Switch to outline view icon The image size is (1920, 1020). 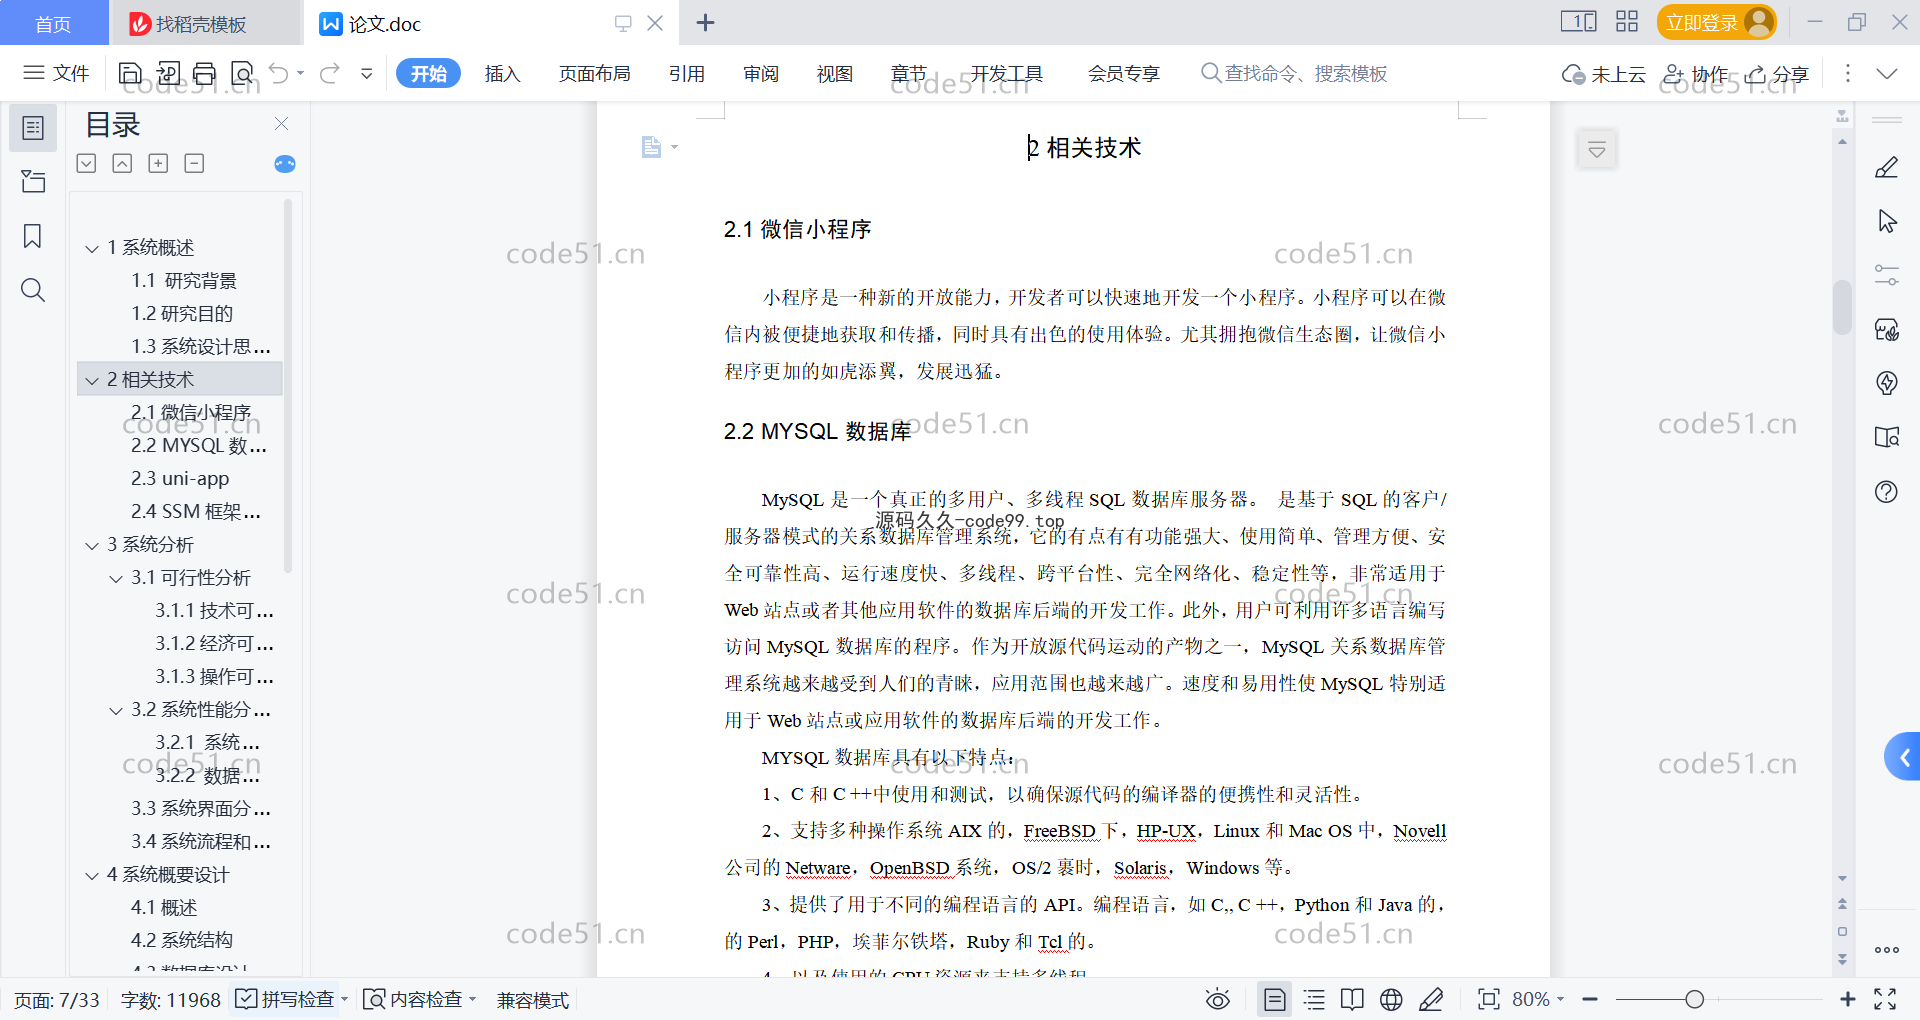[x=1314, y=999]
